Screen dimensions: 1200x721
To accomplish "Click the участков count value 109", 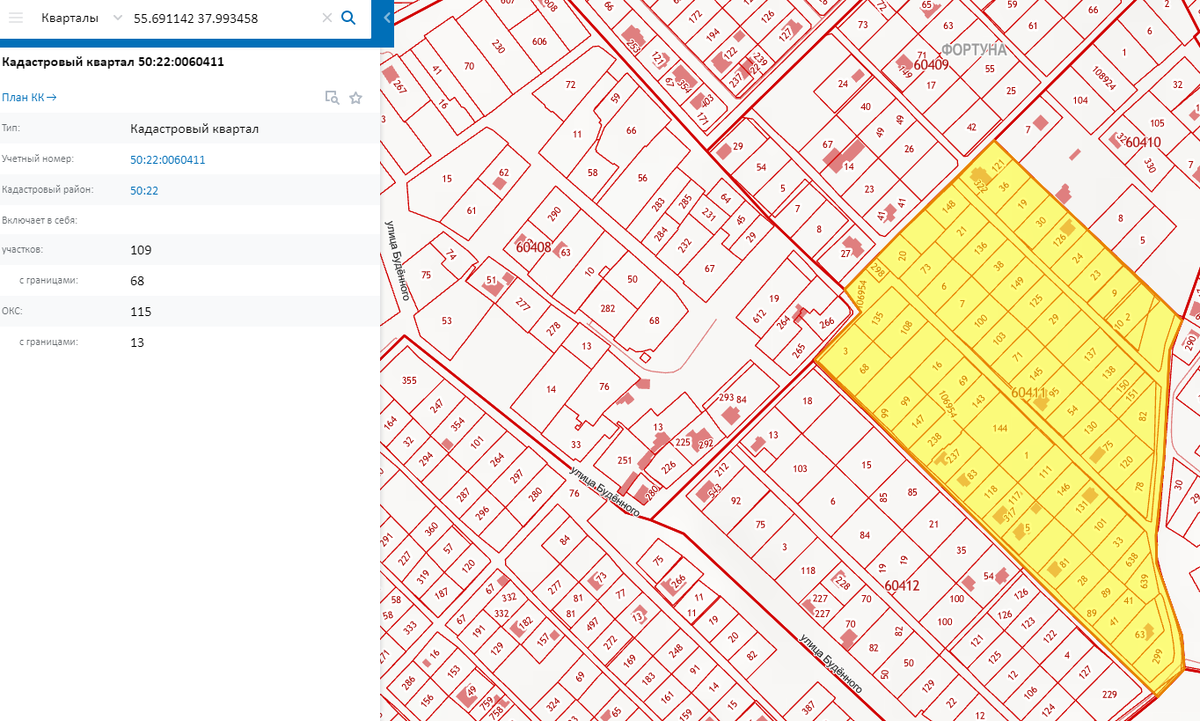I will [x=141, y=250].
